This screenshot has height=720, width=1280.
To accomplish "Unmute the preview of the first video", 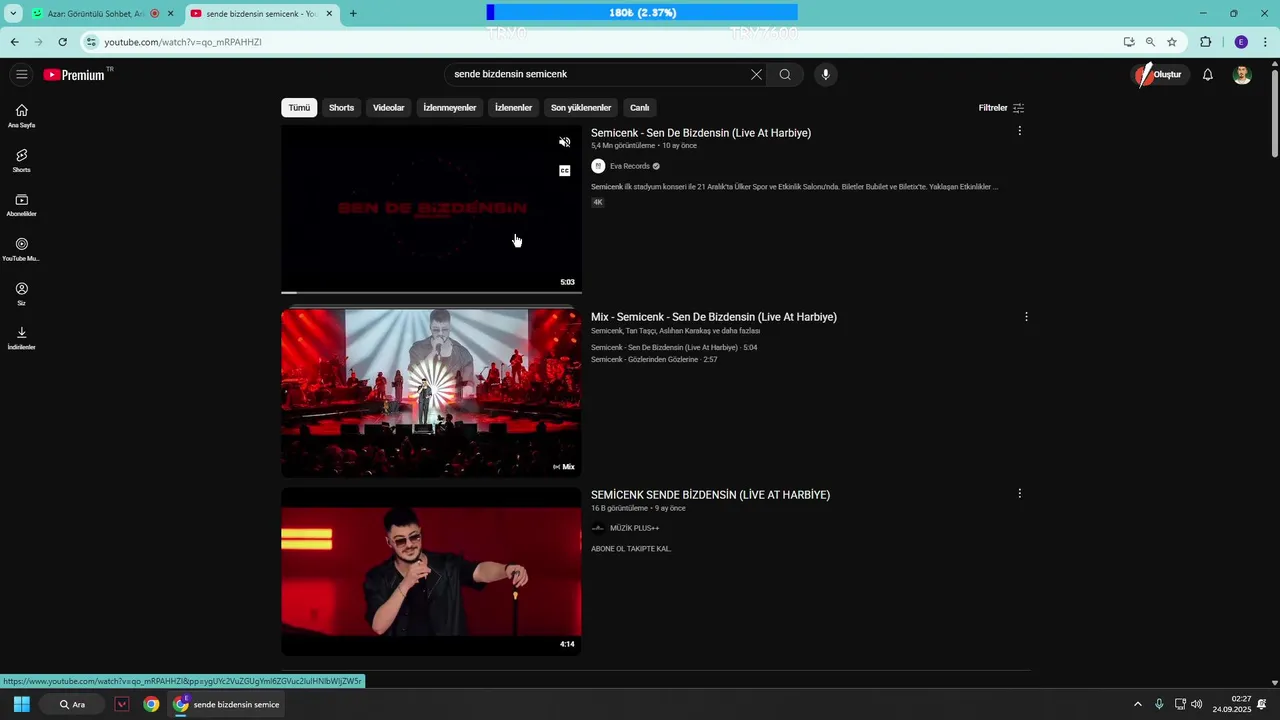I will coord(564,142).
